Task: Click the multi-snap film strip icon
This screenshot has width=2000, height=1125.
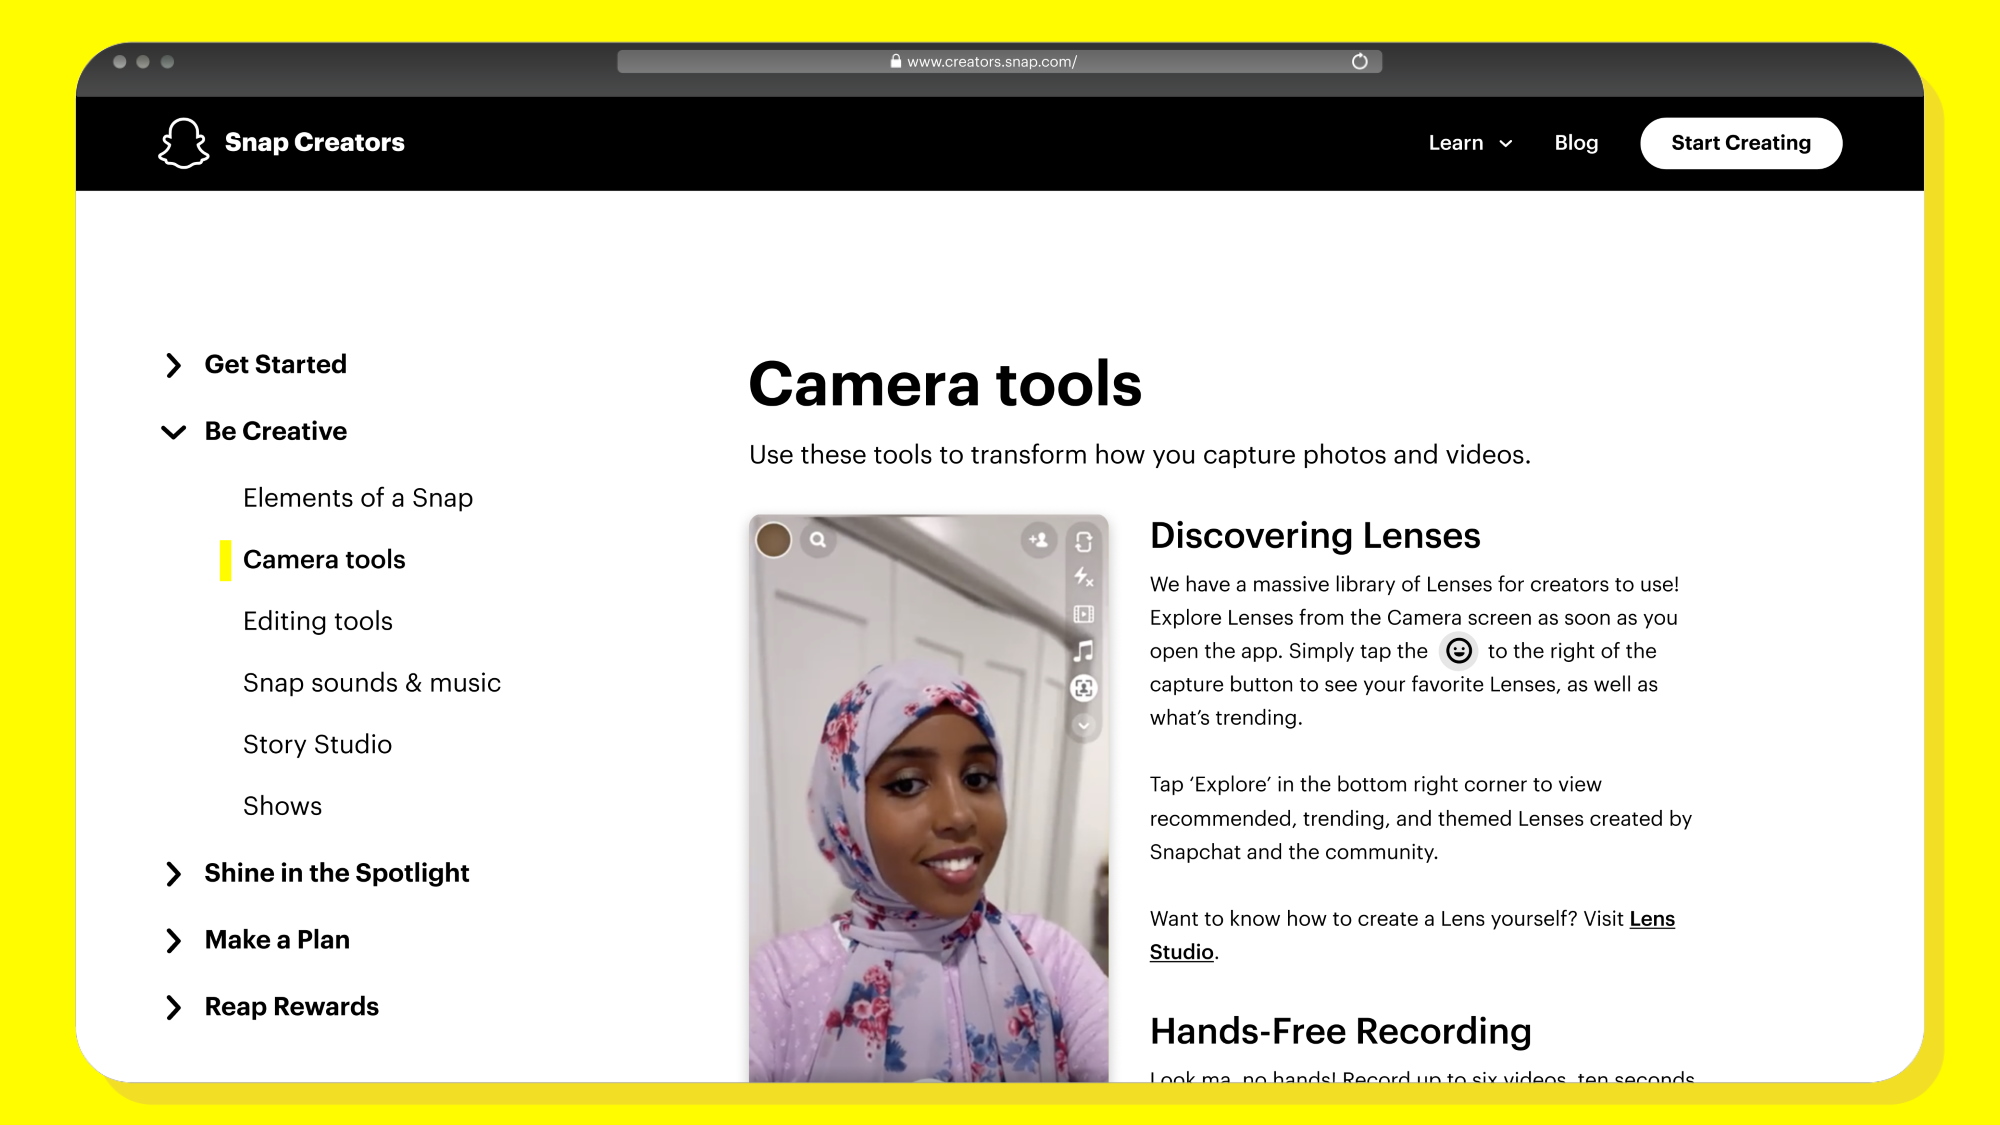Action: click(x=1083, y=613)
